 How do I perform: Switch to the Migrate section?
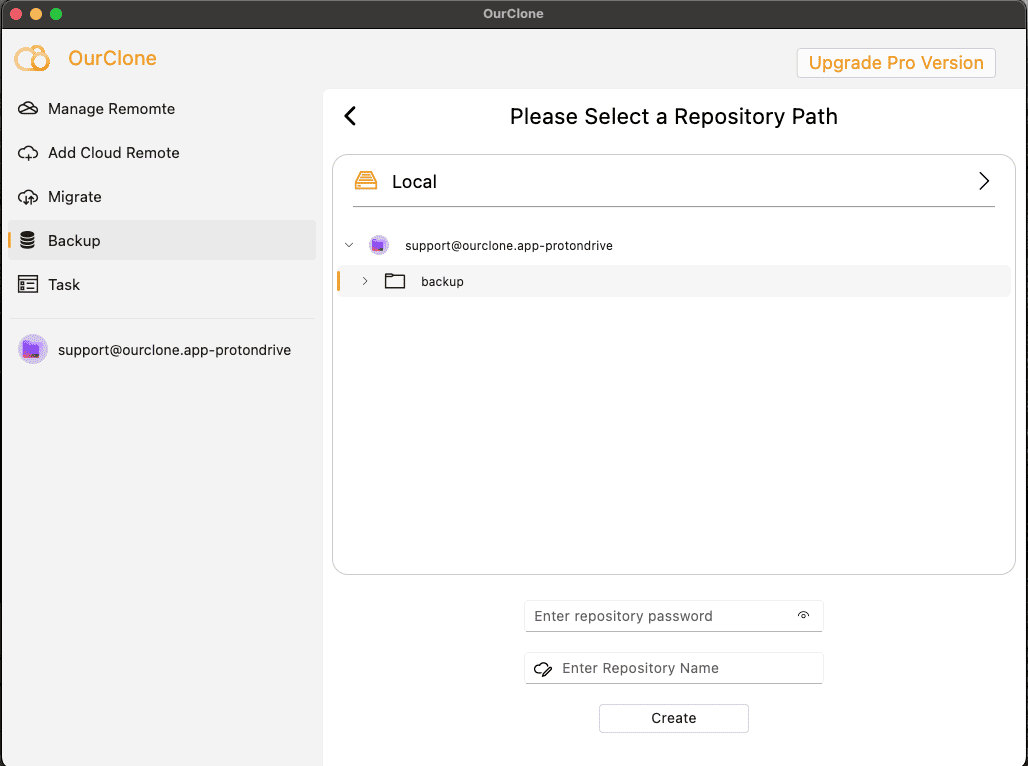(x=162, y=197)
